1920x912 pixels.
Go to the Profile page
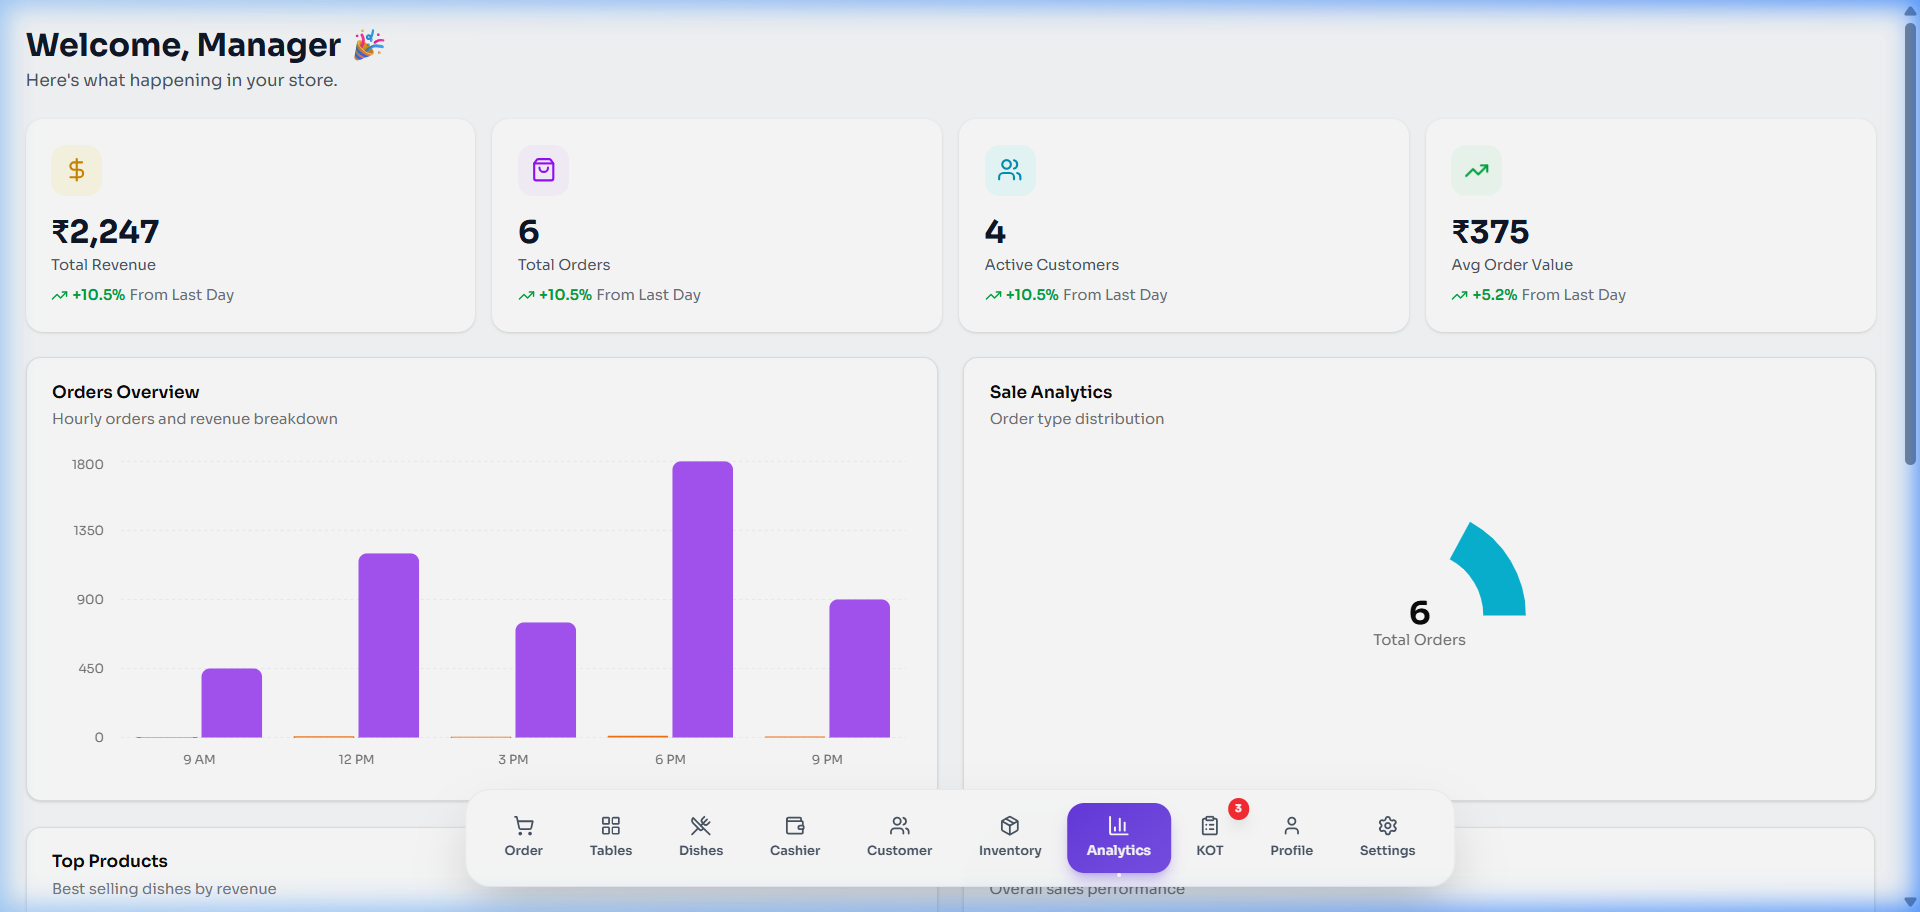(1291, 837)
